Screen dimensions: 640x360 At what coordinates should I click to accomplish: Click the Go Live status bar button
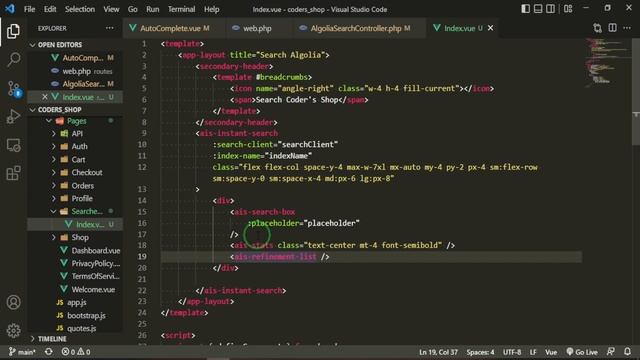(582, 352)
